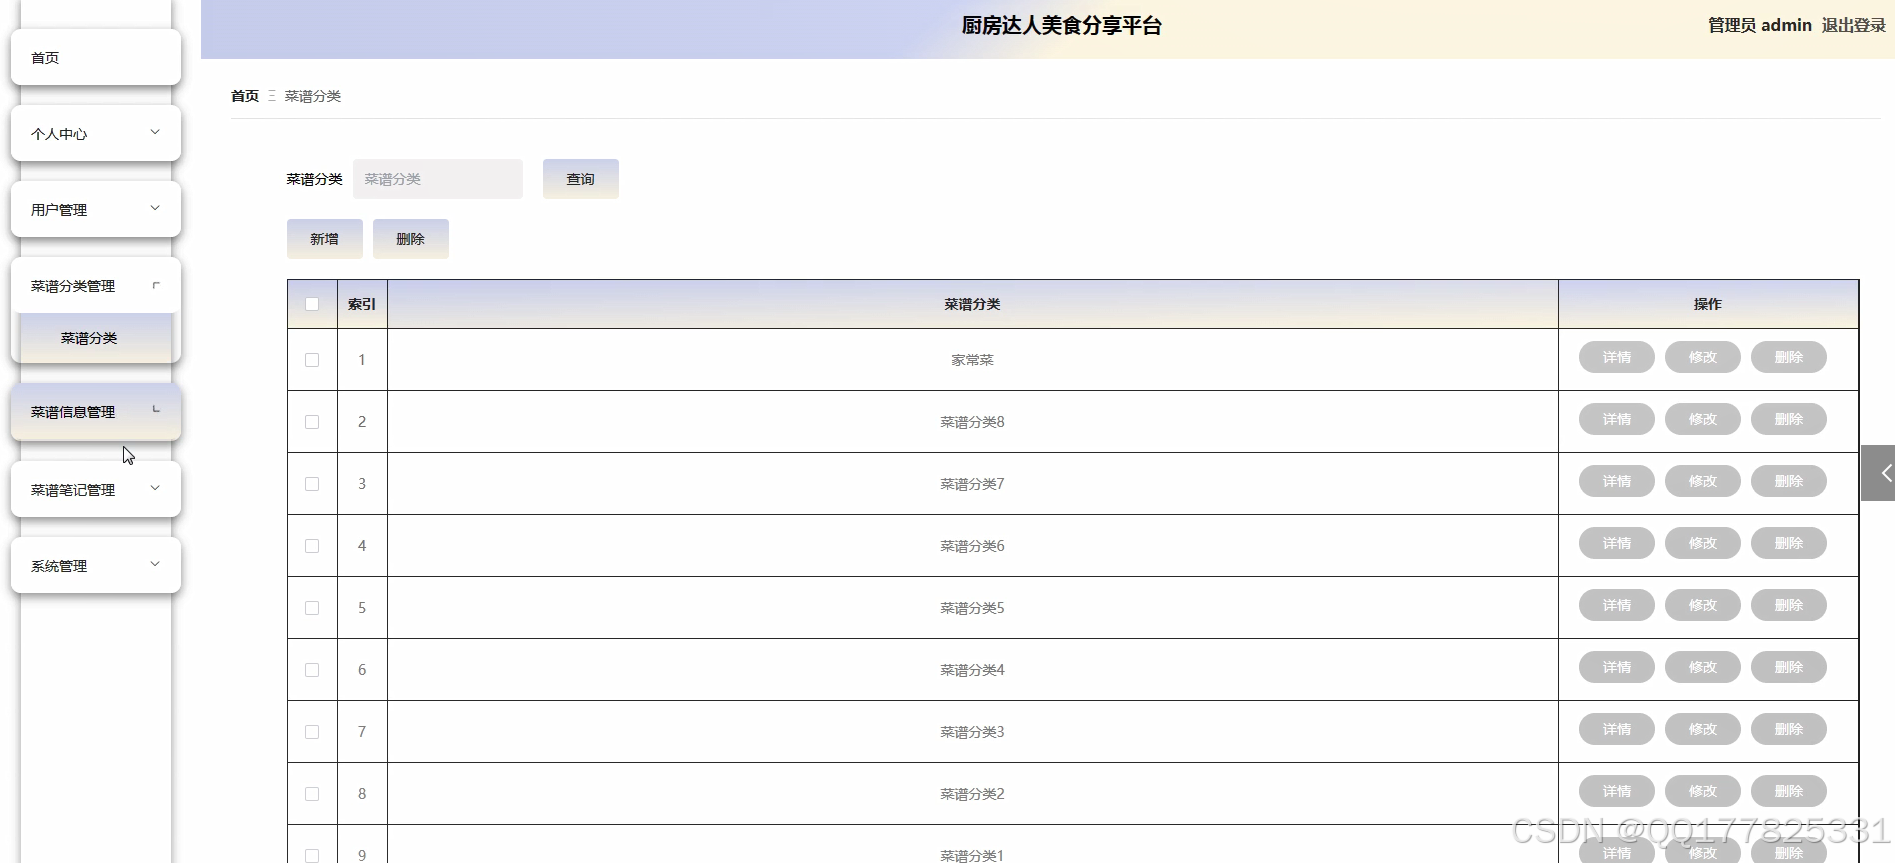Click 删除 for 菜谱分类8

1789,419
